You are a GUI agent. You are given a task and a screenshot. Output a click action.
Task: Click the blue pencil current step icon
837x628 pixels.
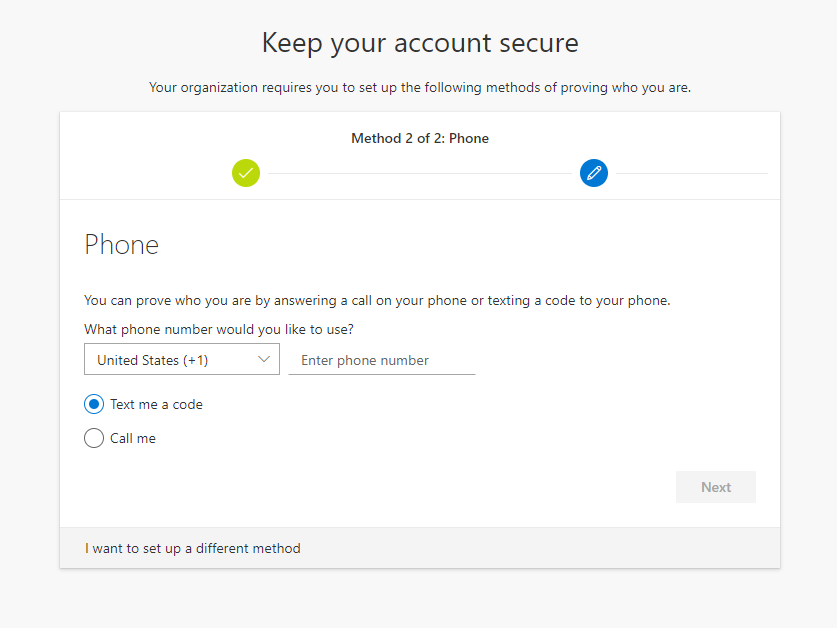pyautogui.click(x=594, y=173)
